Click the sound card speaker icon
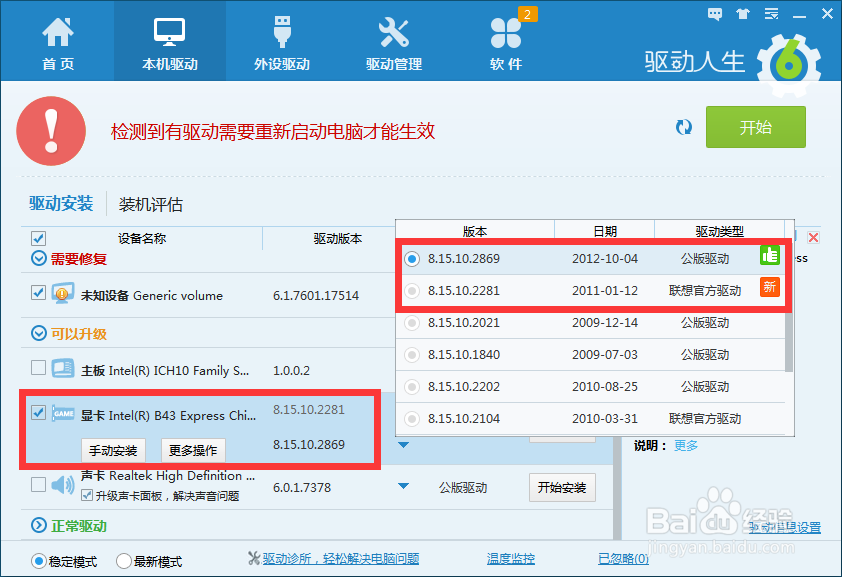Image resolution: width=842 pixels, height=577 pixels. click(x=63, y=485)
